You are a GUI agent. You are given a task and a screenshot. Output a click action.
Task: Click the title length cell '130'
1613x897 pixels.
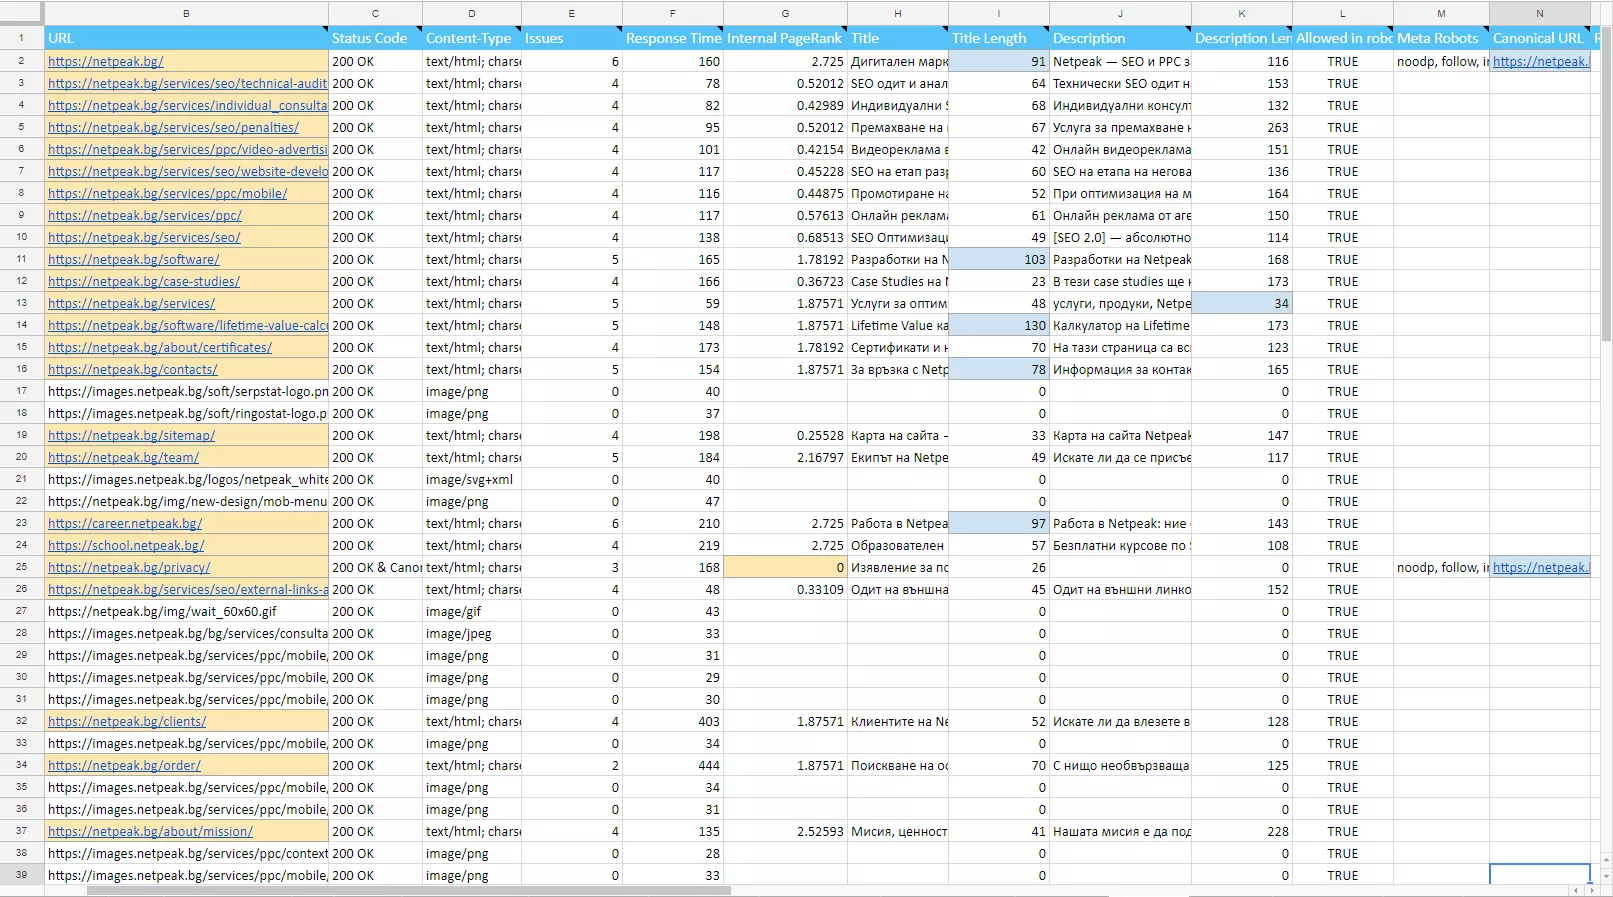pos(998,326)
